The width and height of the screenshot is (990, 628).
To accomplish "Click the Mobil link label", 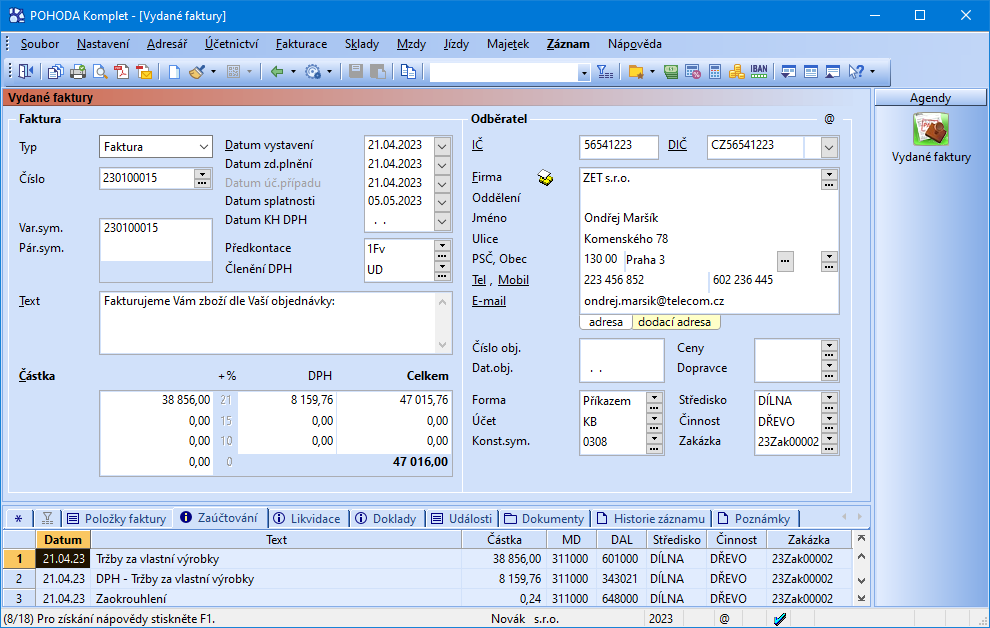I will (x=513, y=280).
